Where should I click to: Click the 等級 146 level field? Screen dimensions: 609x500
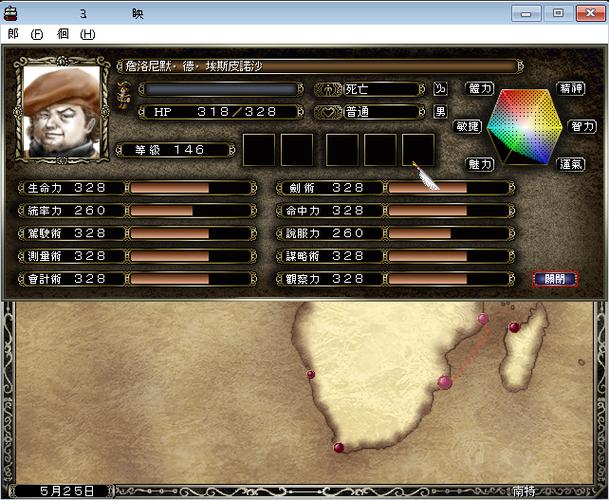[176, 150]
